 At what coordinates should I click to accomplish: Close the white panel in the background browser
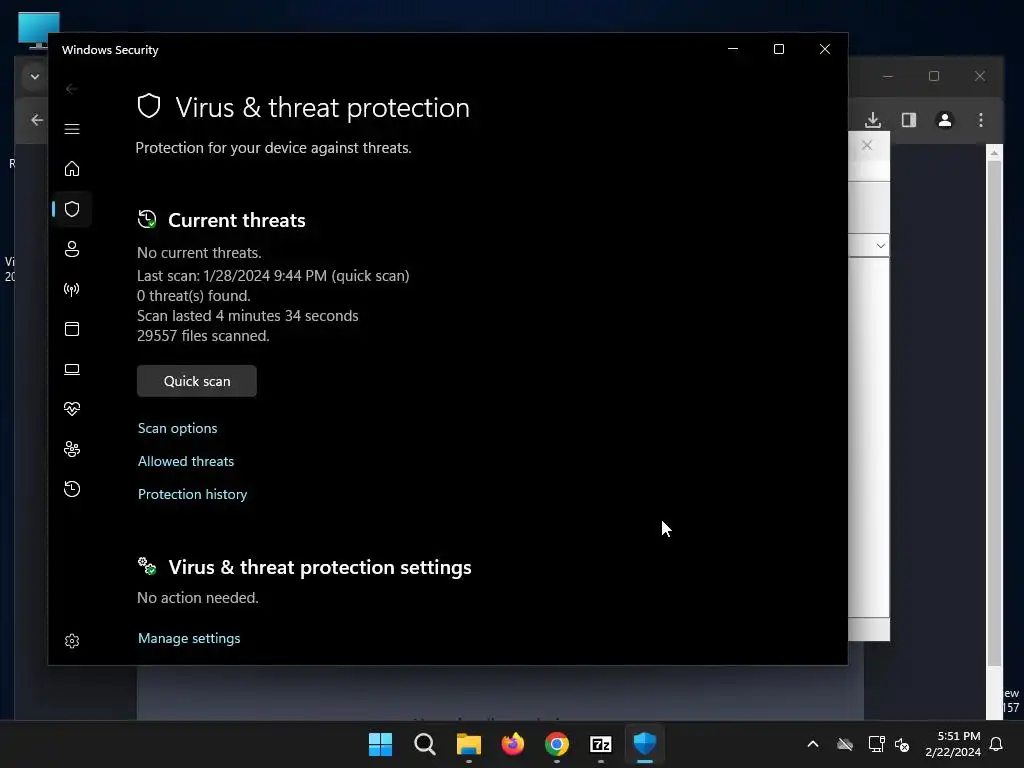[x=867, y=145]
